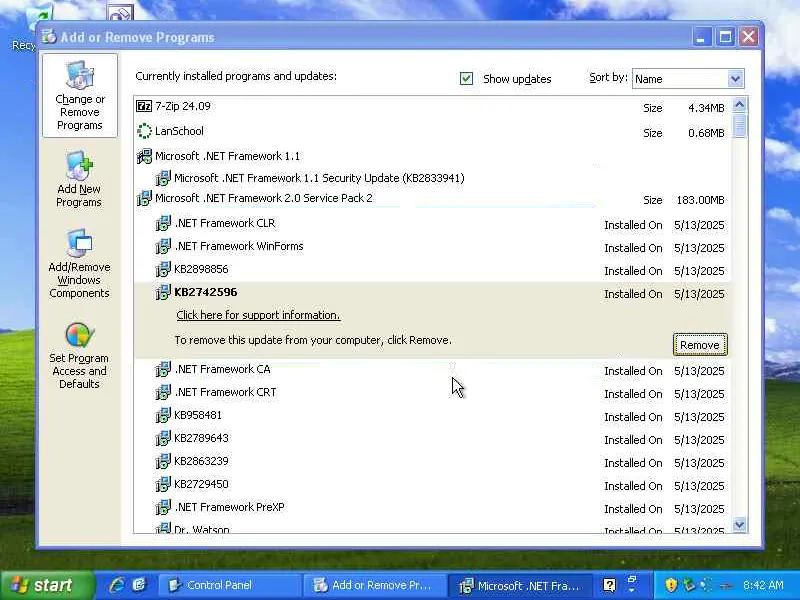Select the .NET Framework CRT row
Viewport: 800px width, 600px height.
coord(432,393)
